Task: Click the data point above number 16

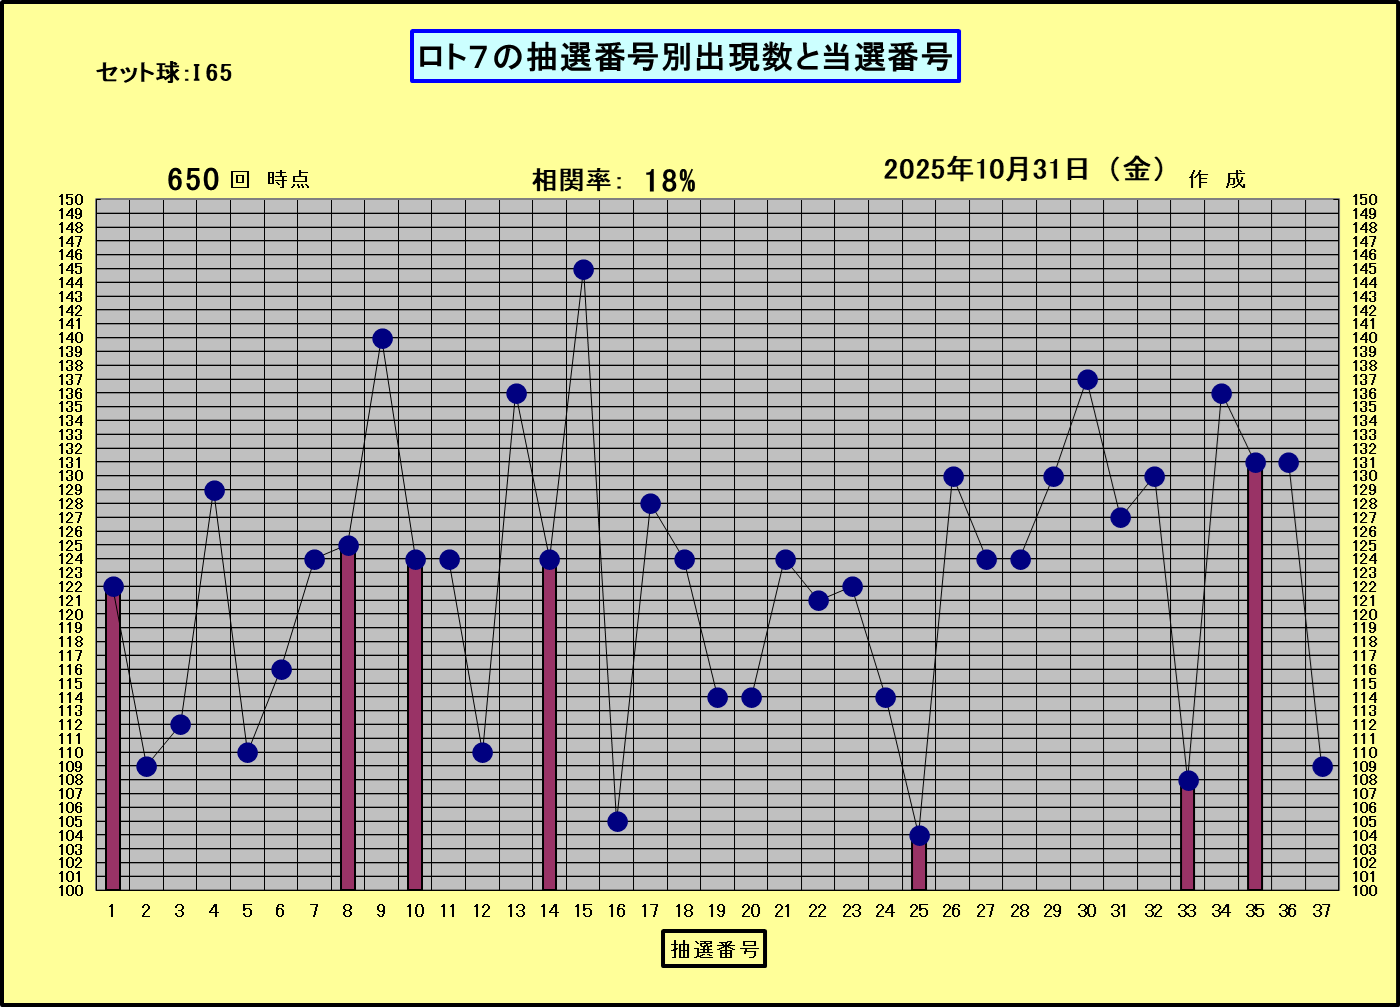Action: (617, 821)
